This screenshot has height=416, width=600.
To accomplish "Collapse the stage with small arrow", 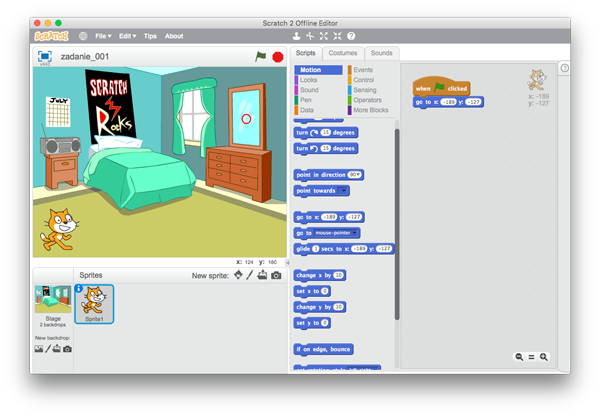I will point(287,263).
